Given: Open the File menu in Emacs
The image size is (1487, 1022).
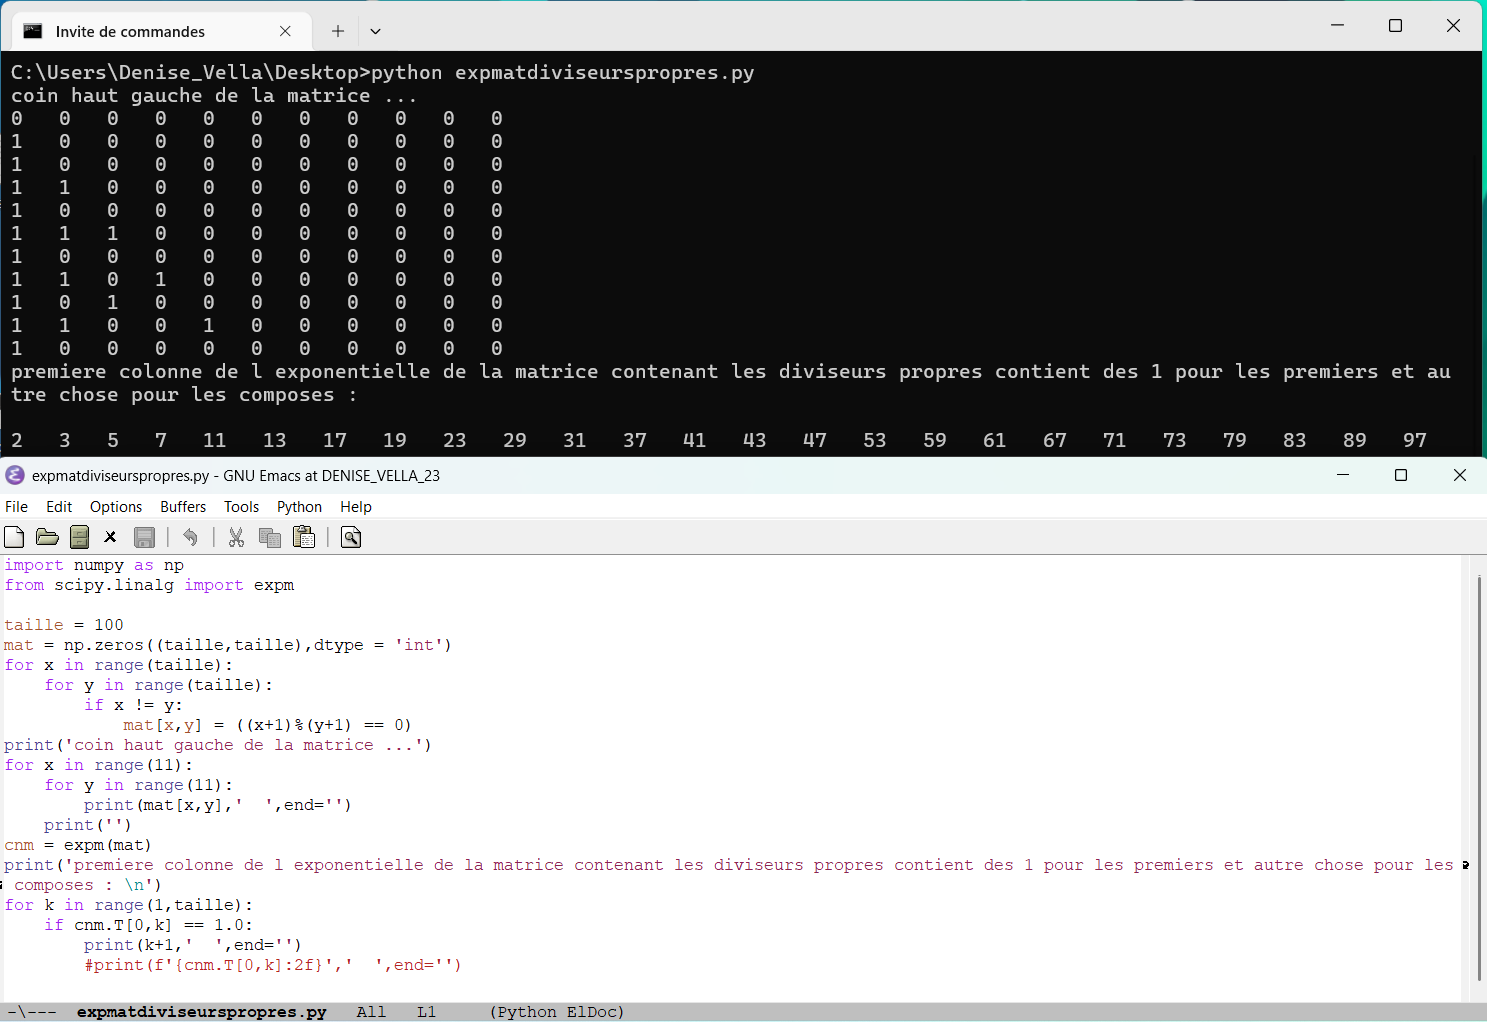Looking at the screenshot, I should (17, 507).
